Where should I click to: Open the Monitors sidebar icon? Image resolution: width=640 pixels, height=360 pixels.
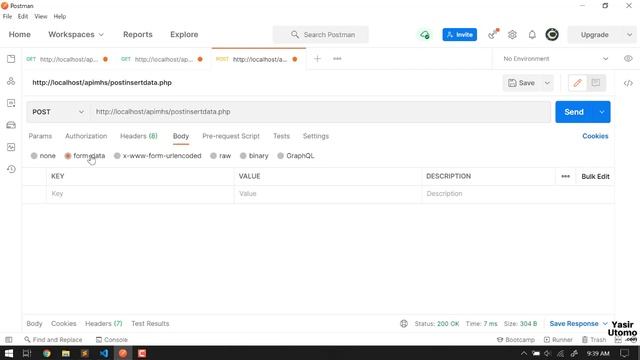(x=11, y=147)
